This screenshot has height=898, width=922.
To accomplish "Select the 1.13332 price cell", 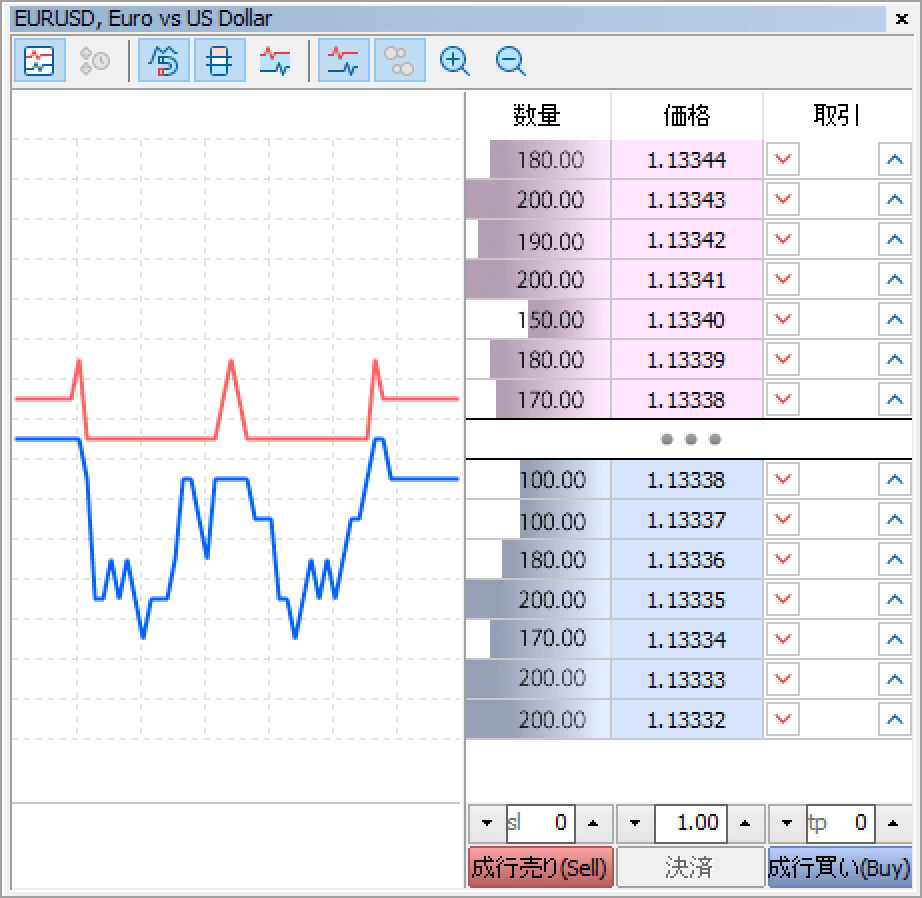I will pyautogui.click(x=687, y=719).
